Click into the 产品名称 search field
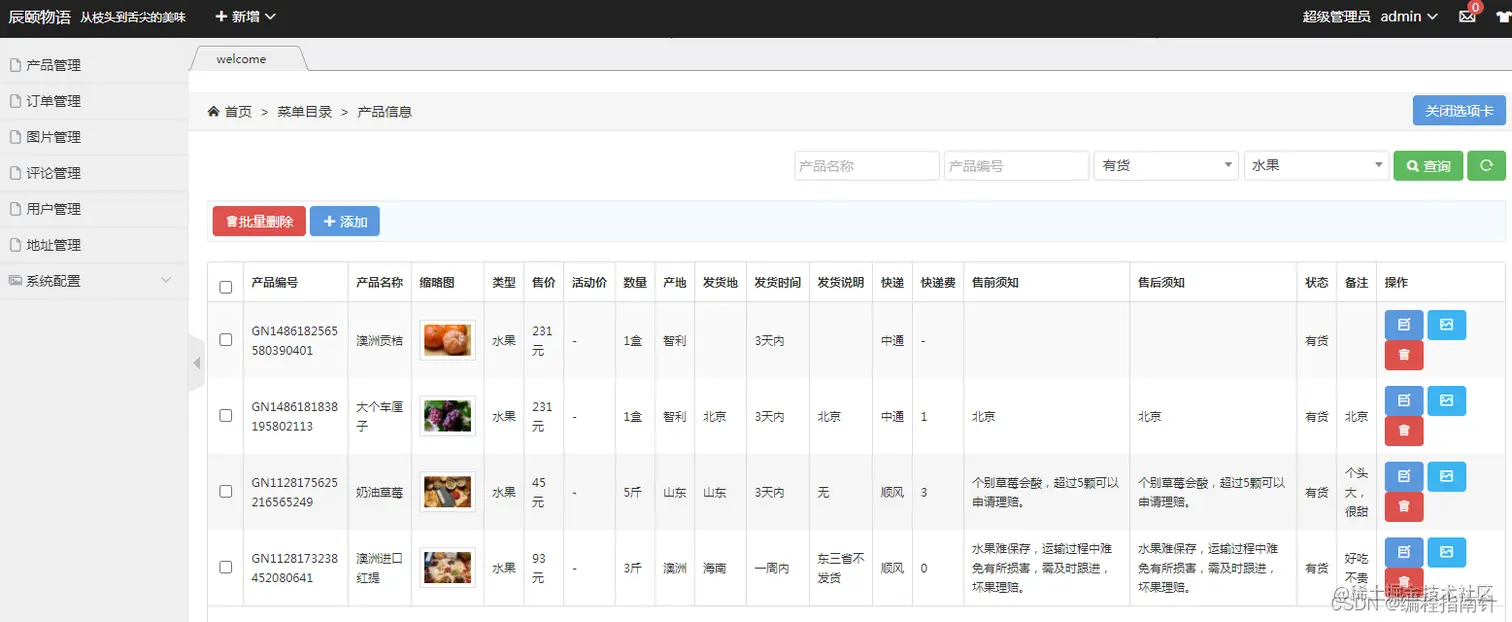1512x622 pixels. [867, 165]
